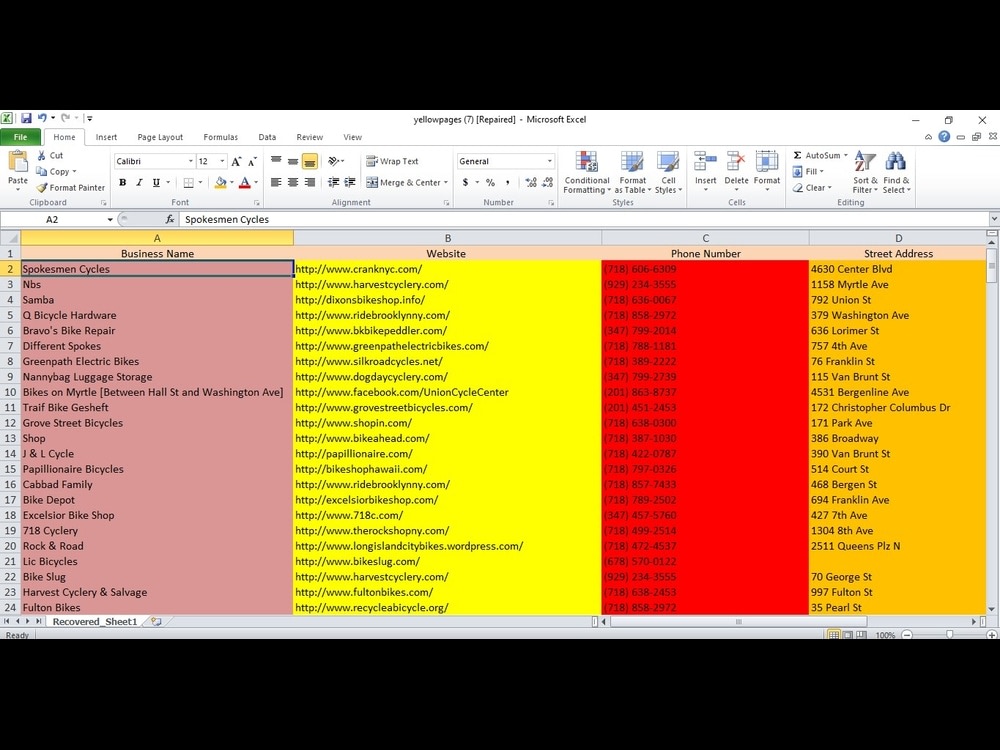Increase decimal places
Viewport: 1000px width, 750px height.
(531, 182)
